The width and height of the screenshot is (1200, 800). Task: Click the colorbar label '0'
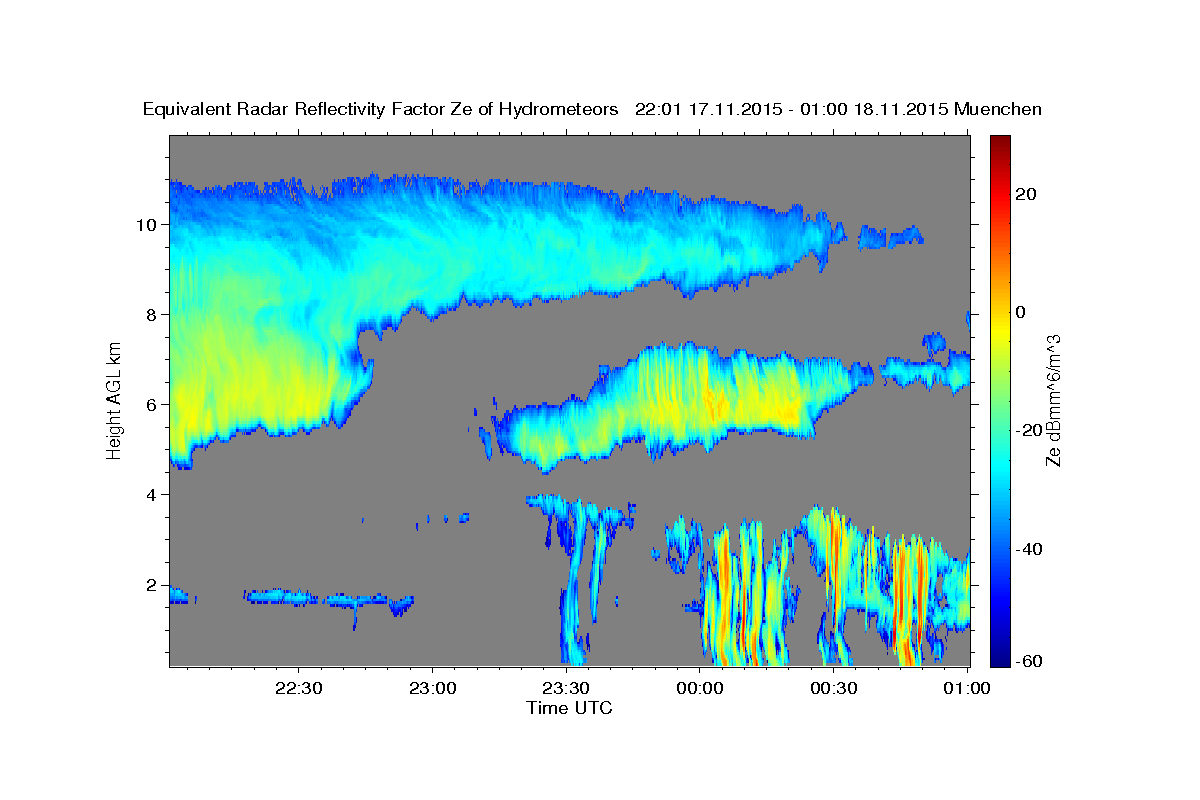[1022, 312]
